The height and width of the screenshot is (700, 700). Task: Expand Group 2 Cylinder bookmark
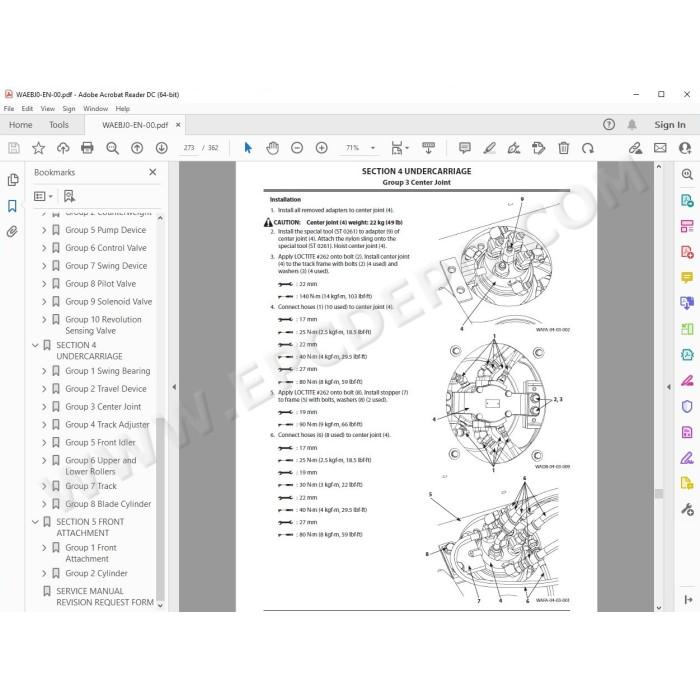44,573
